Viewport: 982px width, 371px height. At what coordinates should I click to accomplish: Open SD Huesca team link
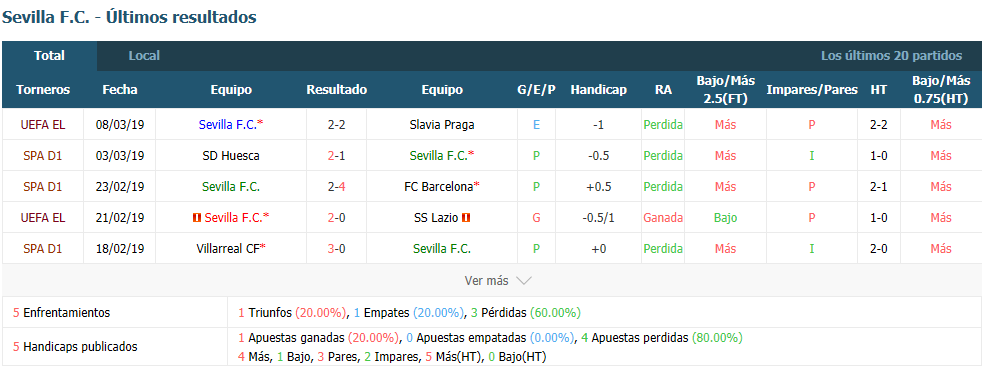[231, 155]
